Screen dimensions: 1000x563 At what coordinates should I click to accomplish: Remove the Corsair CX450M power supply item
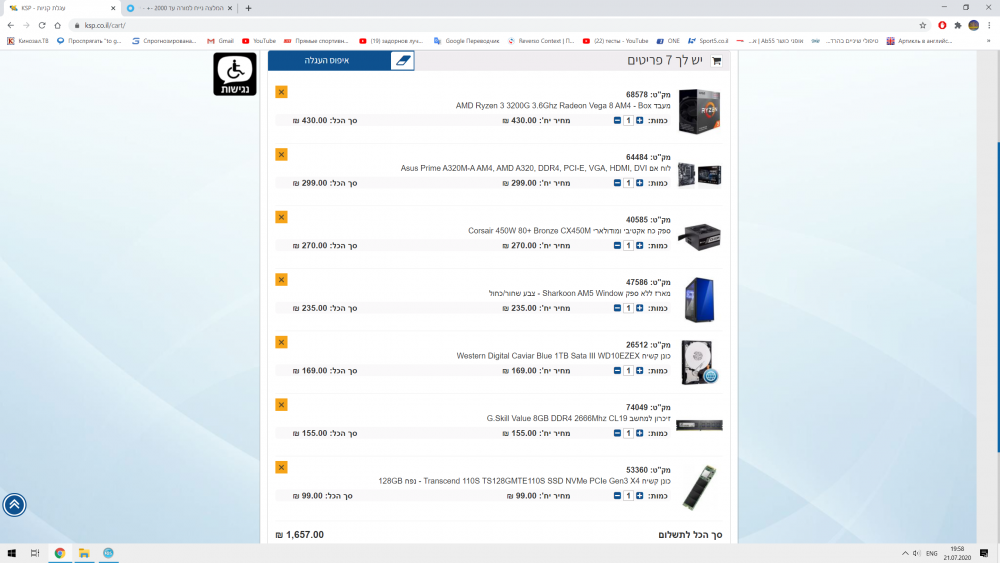pos(281,217)
